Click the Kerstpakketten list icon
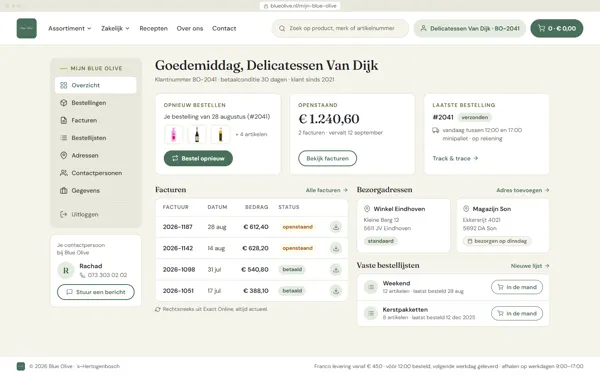This screenshot has width=600, height=376. click(370, 313)
